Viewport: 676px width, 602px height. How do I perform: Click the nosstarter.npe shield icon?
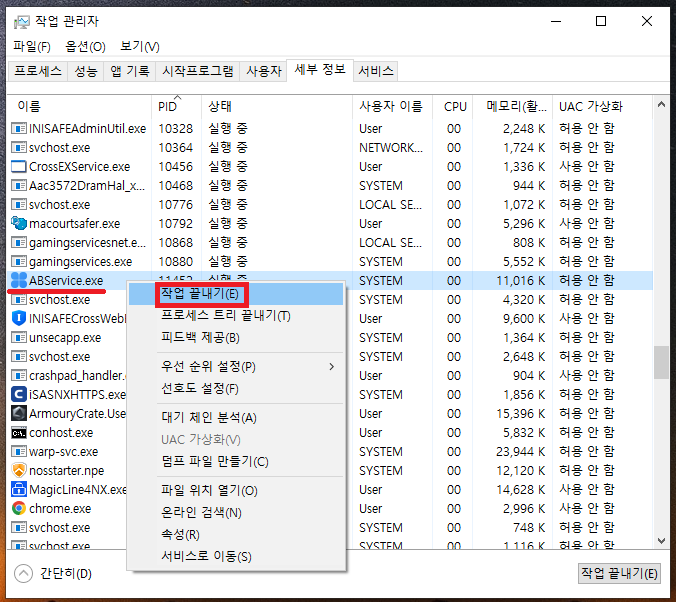pos(19,470)
